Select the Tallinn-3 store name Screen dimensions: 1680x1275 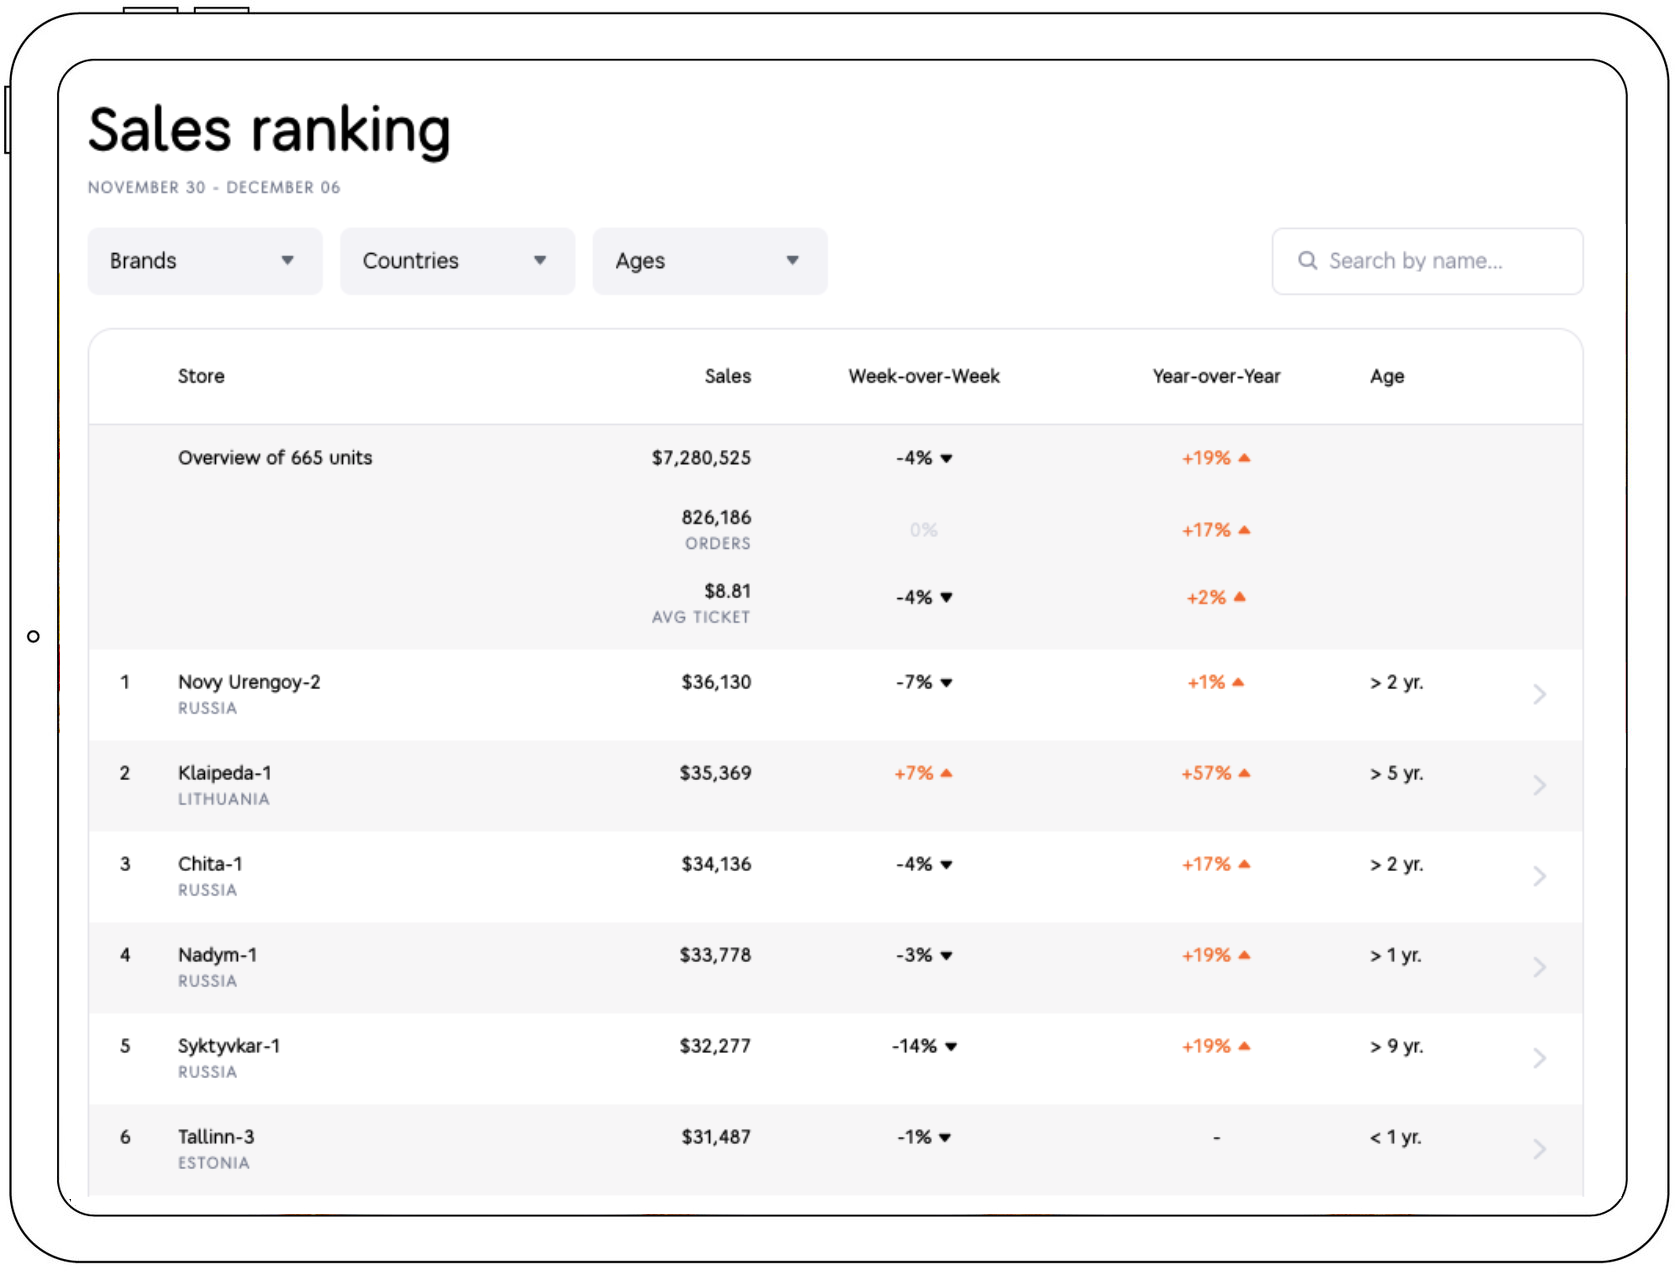pyautogui.click(x=216, y=1137)
